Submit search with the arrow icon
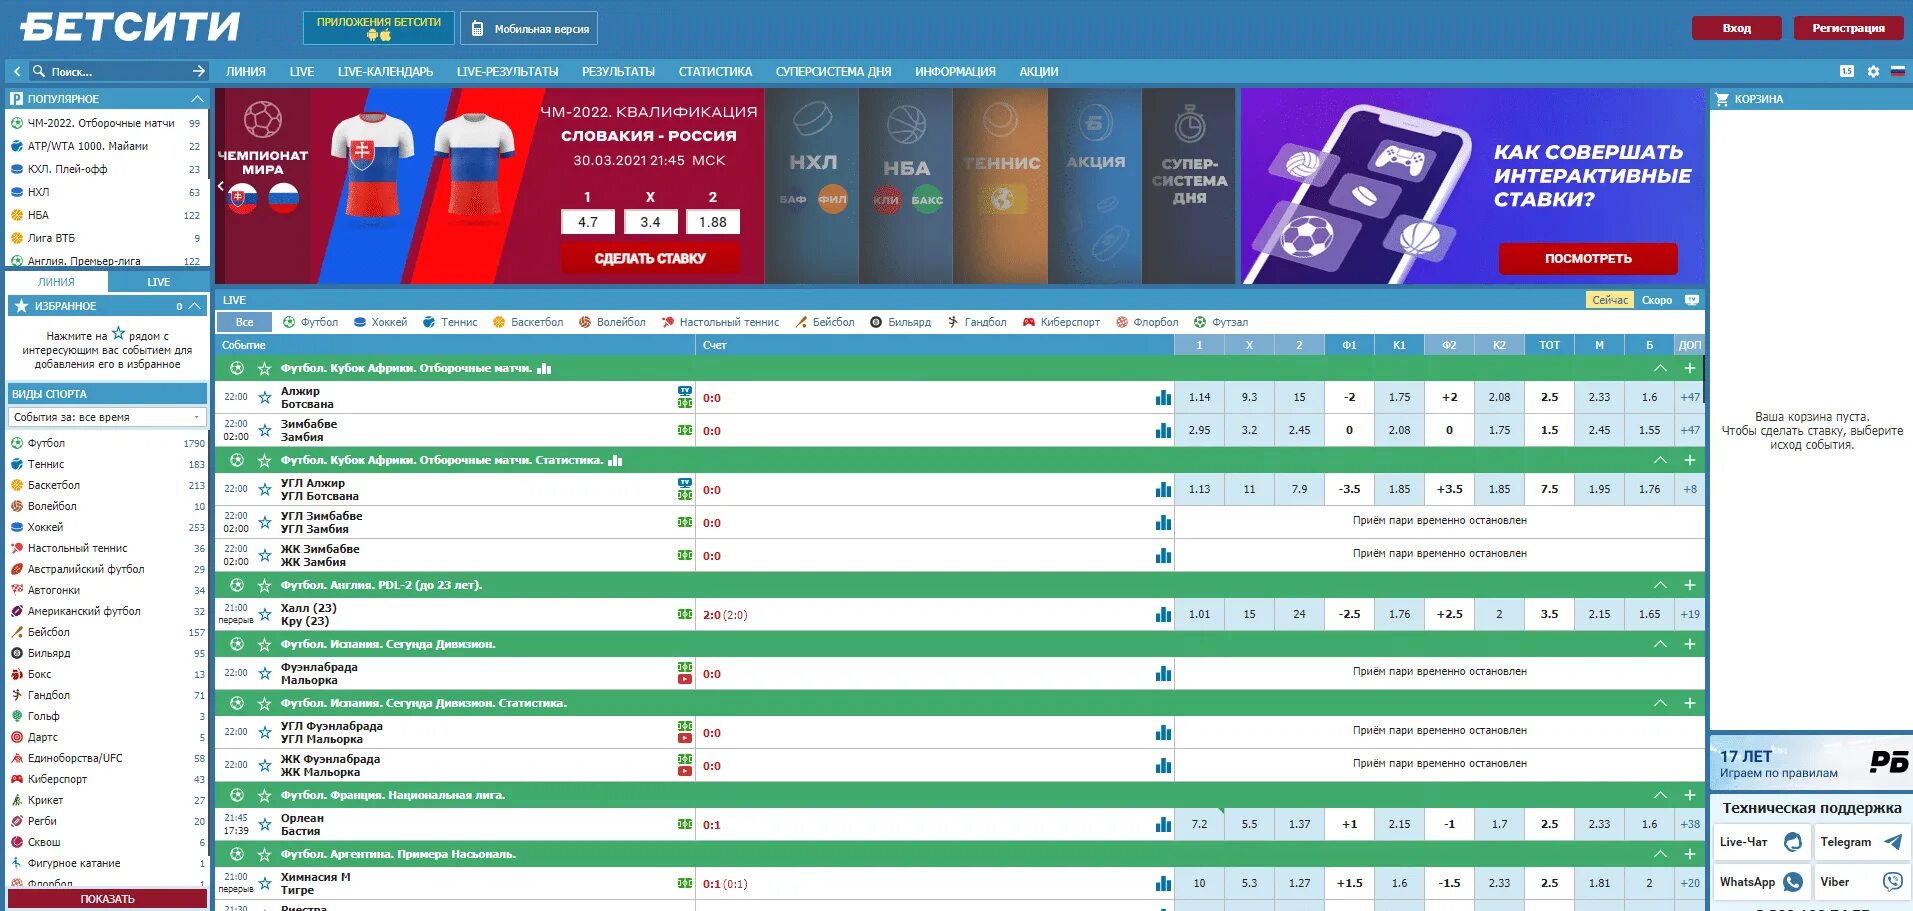Image resolution: width=1913 pixels, height=911 pixels. 198,71
